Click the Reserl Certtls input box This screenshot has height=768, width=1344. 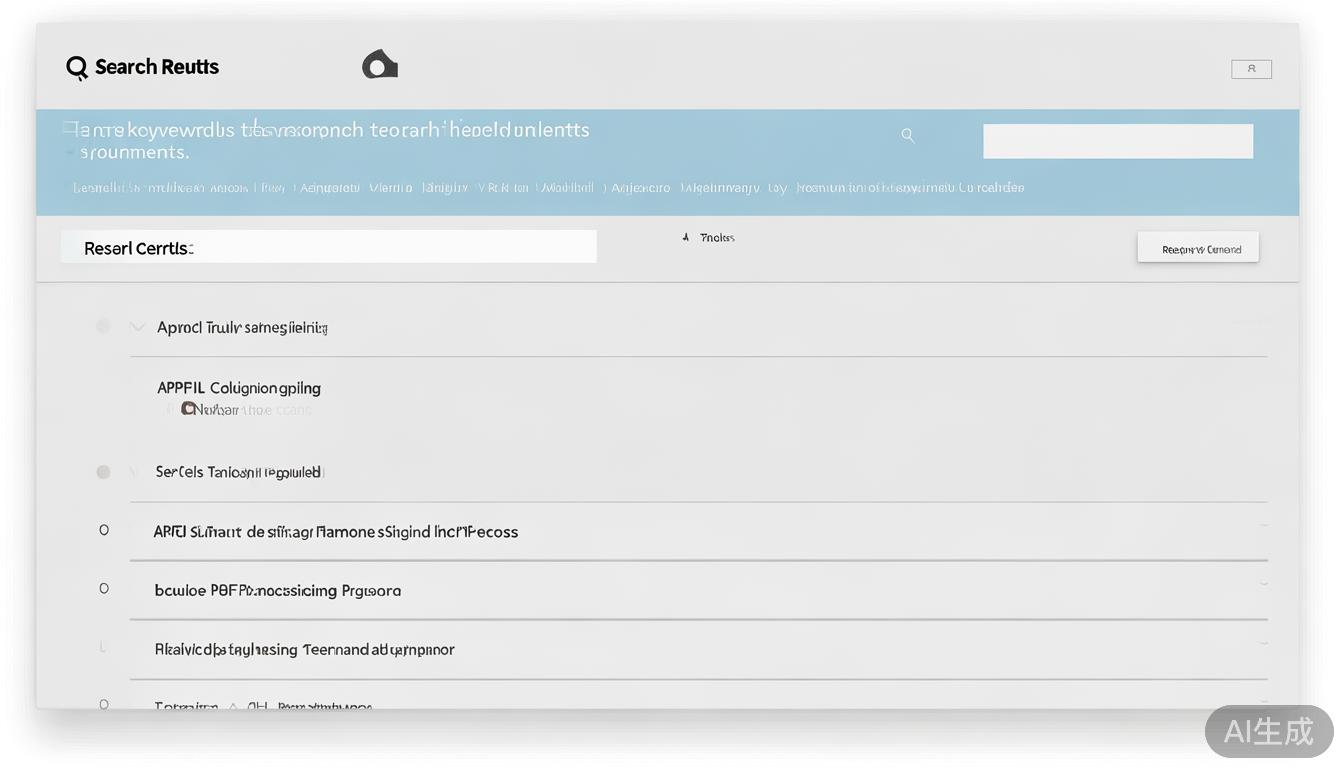pos(328,247)
